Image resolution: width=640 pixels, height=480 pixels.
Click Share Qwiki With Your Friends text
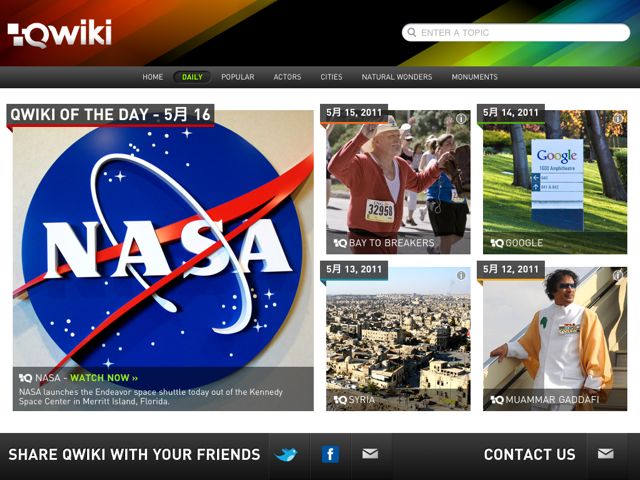point(134,454)
